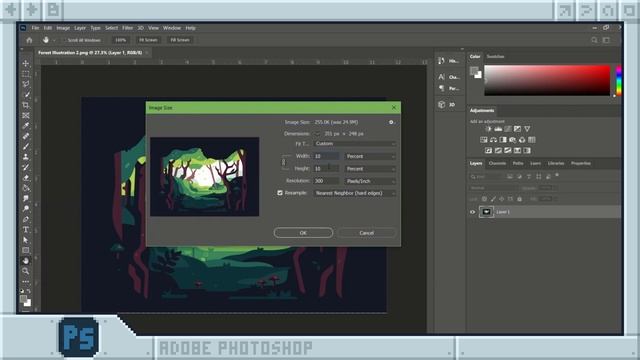Select the Move tool

coord(26,64)
